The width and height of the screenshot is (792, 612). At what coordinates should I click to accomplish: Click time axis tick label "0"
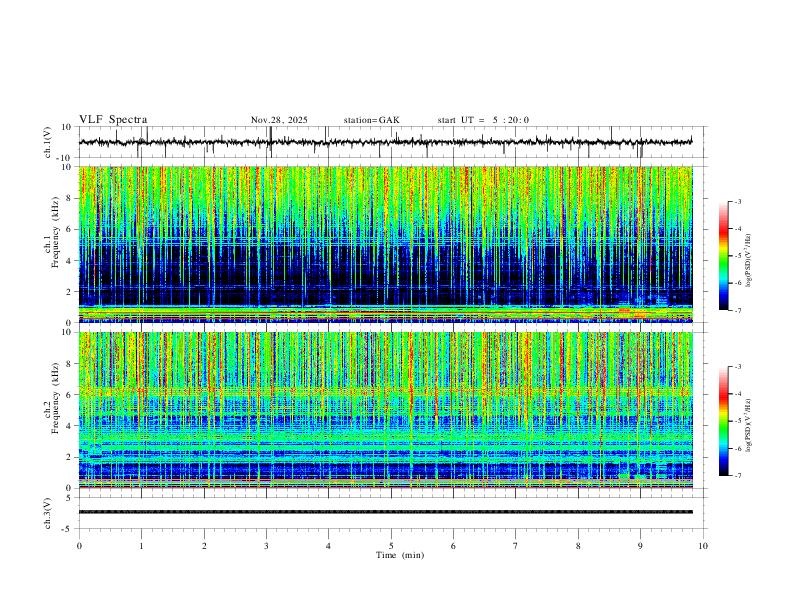point(79,546)
